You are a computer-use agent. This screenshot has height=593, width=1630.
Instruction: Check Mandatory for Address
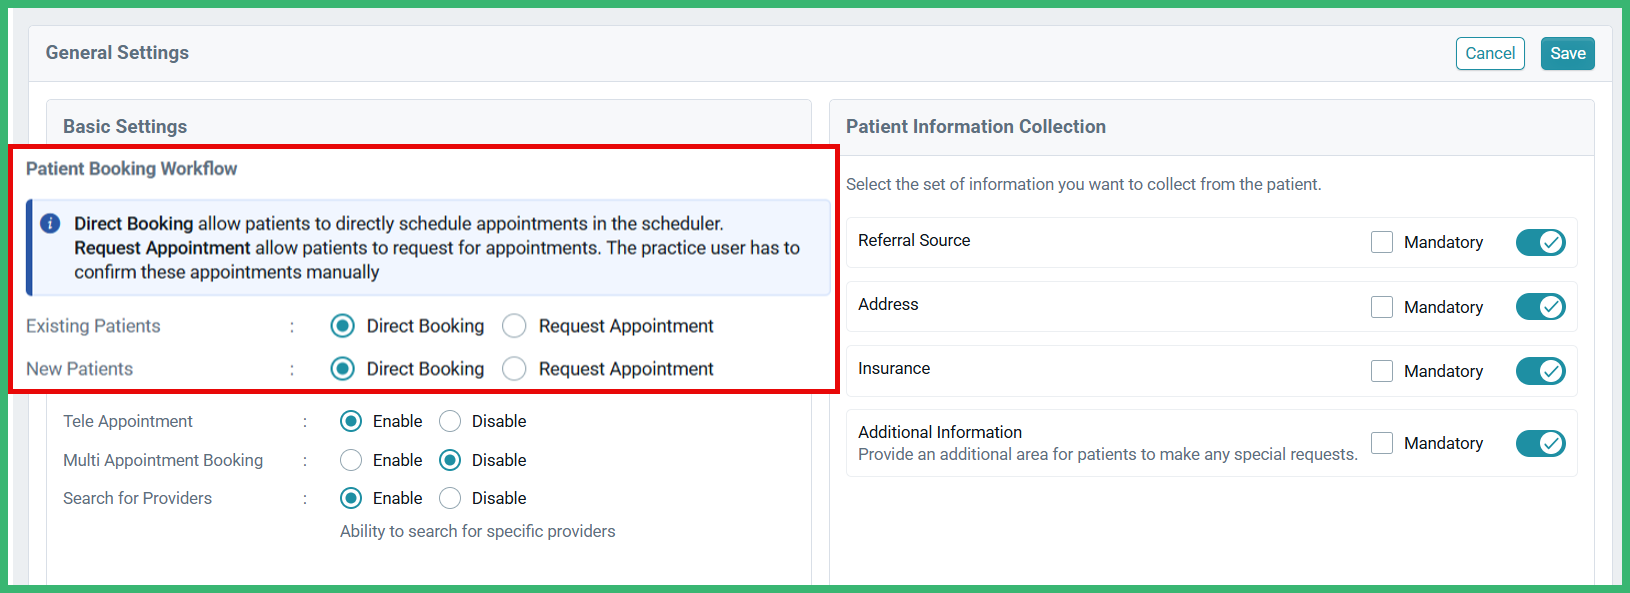1381,307
